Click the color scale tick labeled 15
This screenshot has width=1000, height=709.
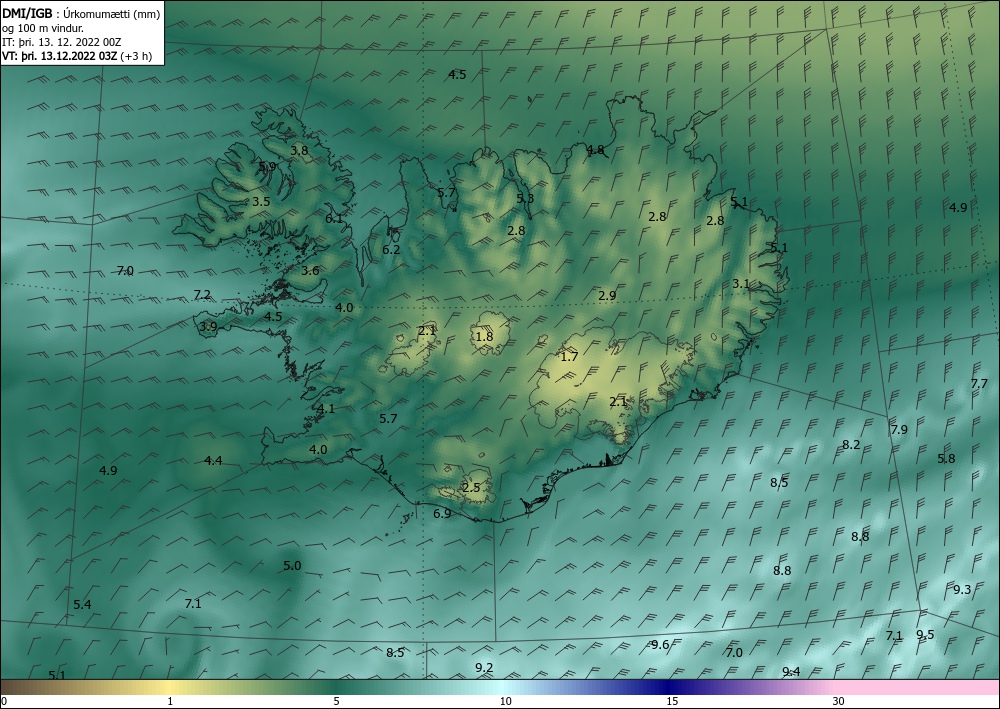672,701
